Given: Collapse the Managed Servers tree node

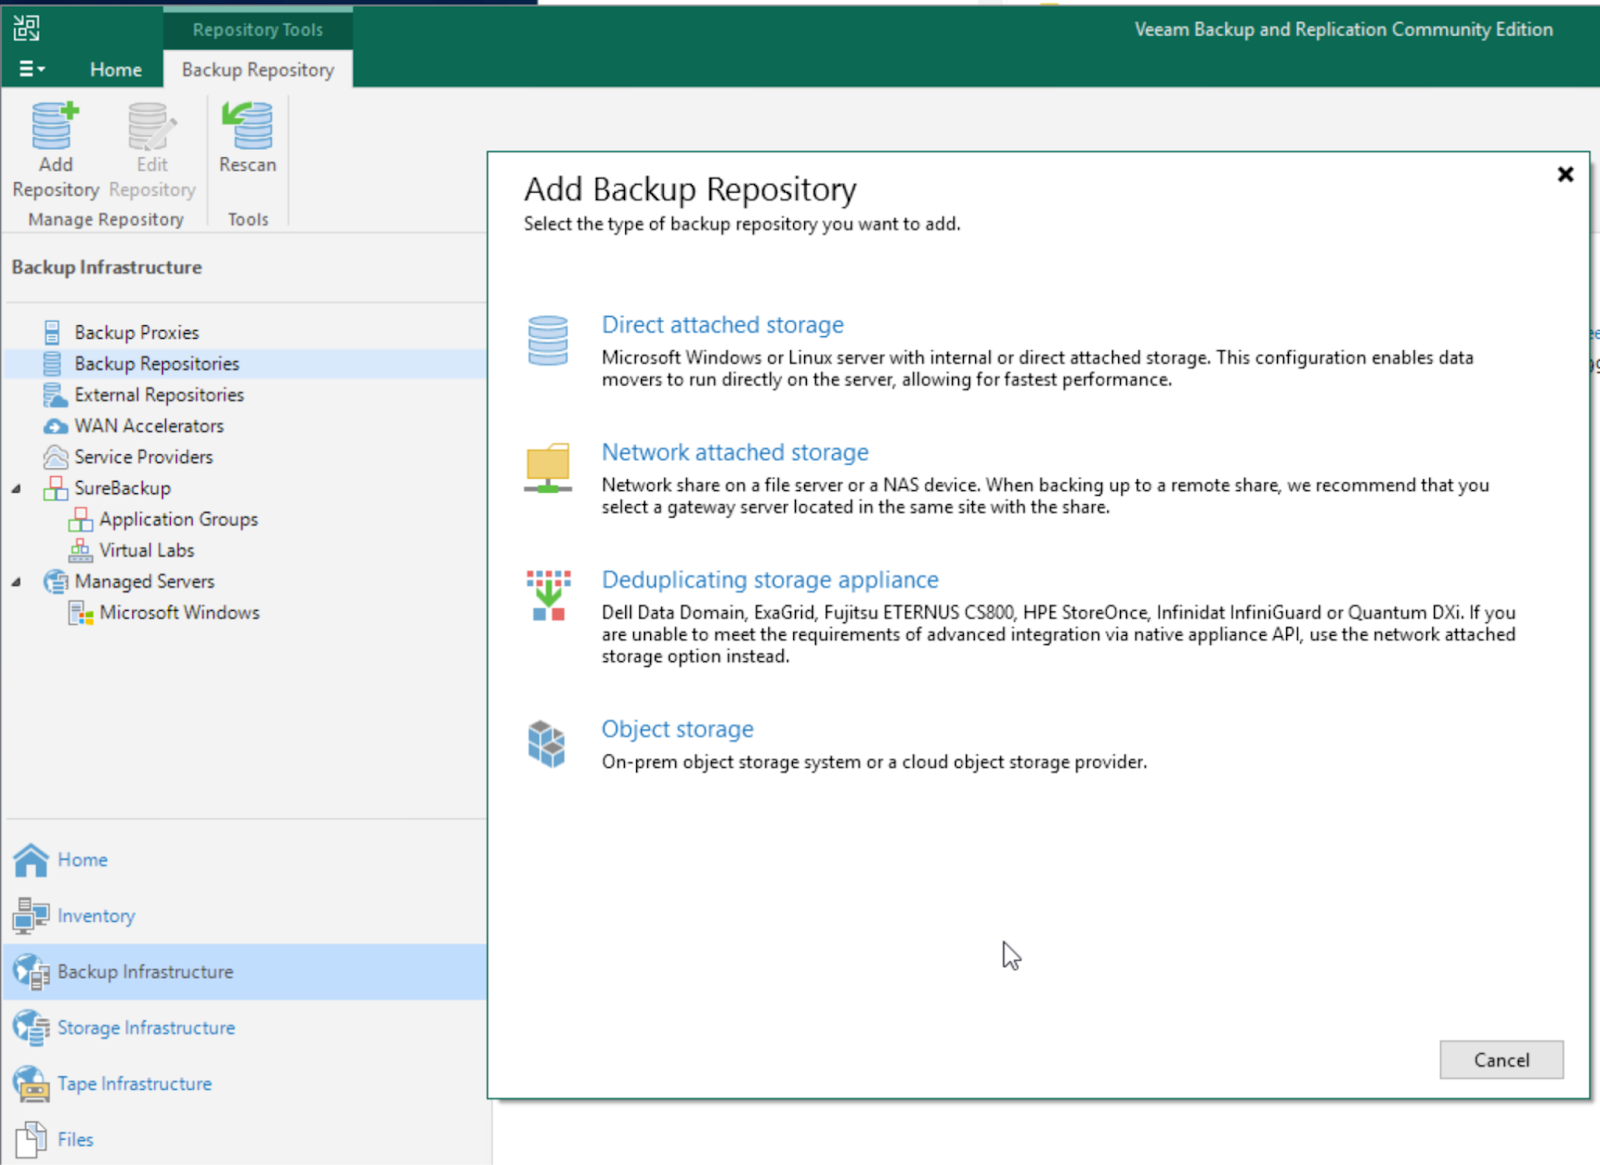Looking at the screenshot, I should [16, 582].
